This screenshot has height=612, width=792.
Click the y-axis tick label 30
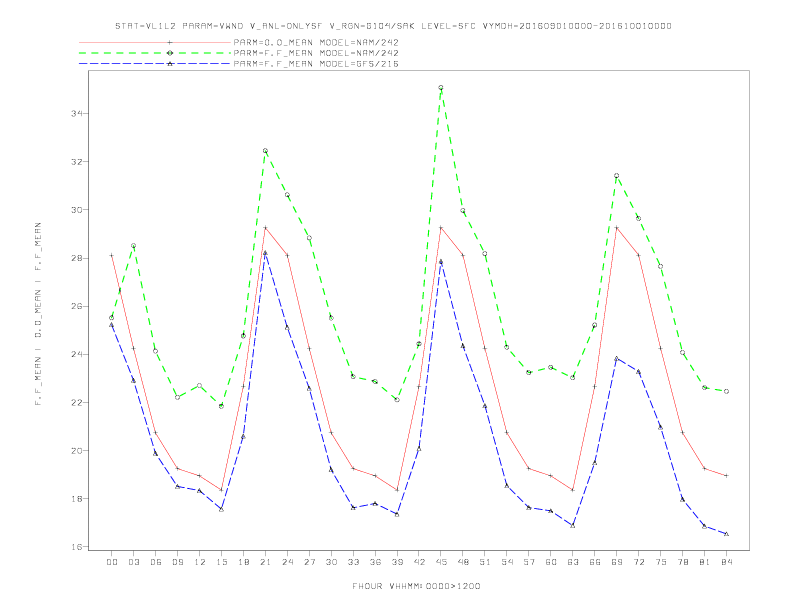click(77, 210)
